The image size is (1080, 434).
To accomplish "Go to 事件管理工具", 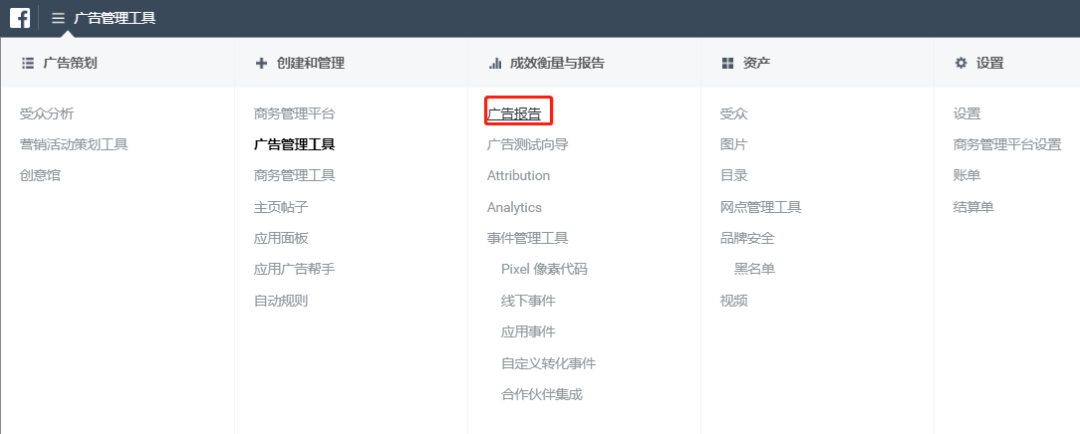I will tap(527, 238).
